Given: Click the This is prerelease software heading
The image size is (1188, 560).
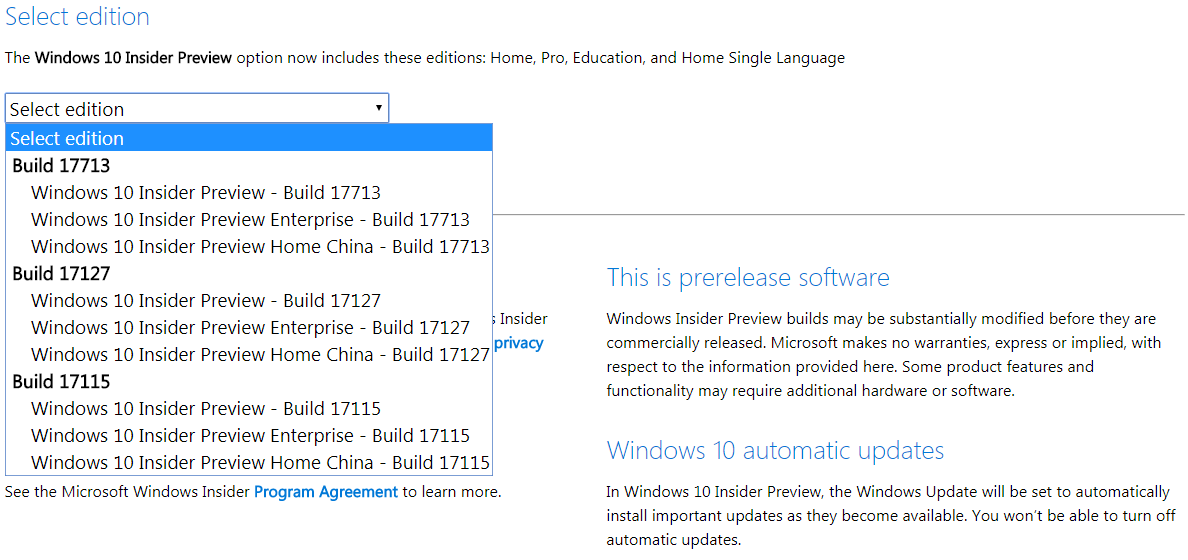Looking at the screenshot, I should 748,277.
